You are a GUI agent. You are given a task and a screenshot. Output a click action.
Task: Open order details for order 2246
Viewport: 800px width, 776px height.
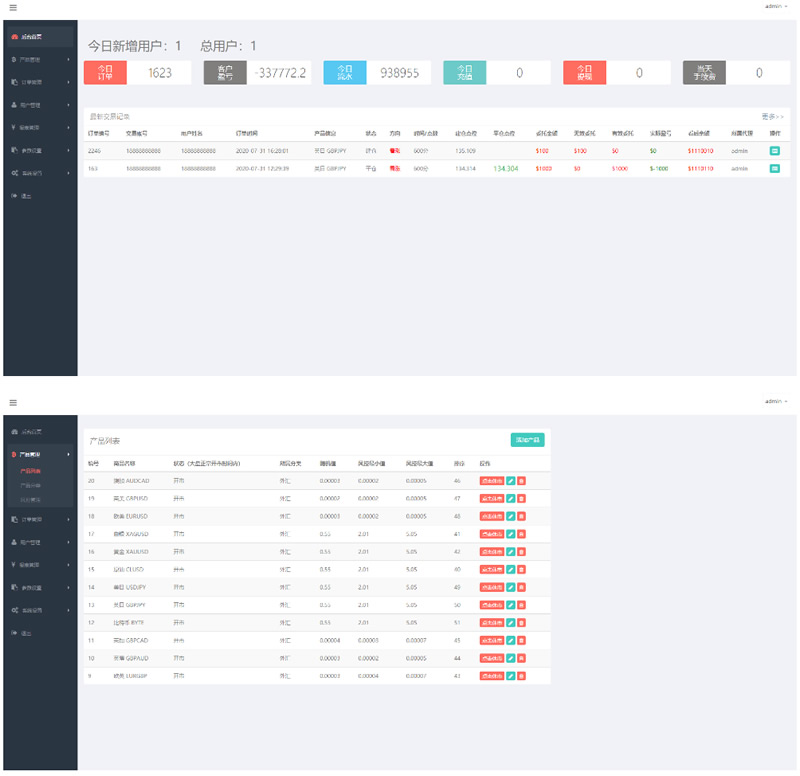(774, 150)
